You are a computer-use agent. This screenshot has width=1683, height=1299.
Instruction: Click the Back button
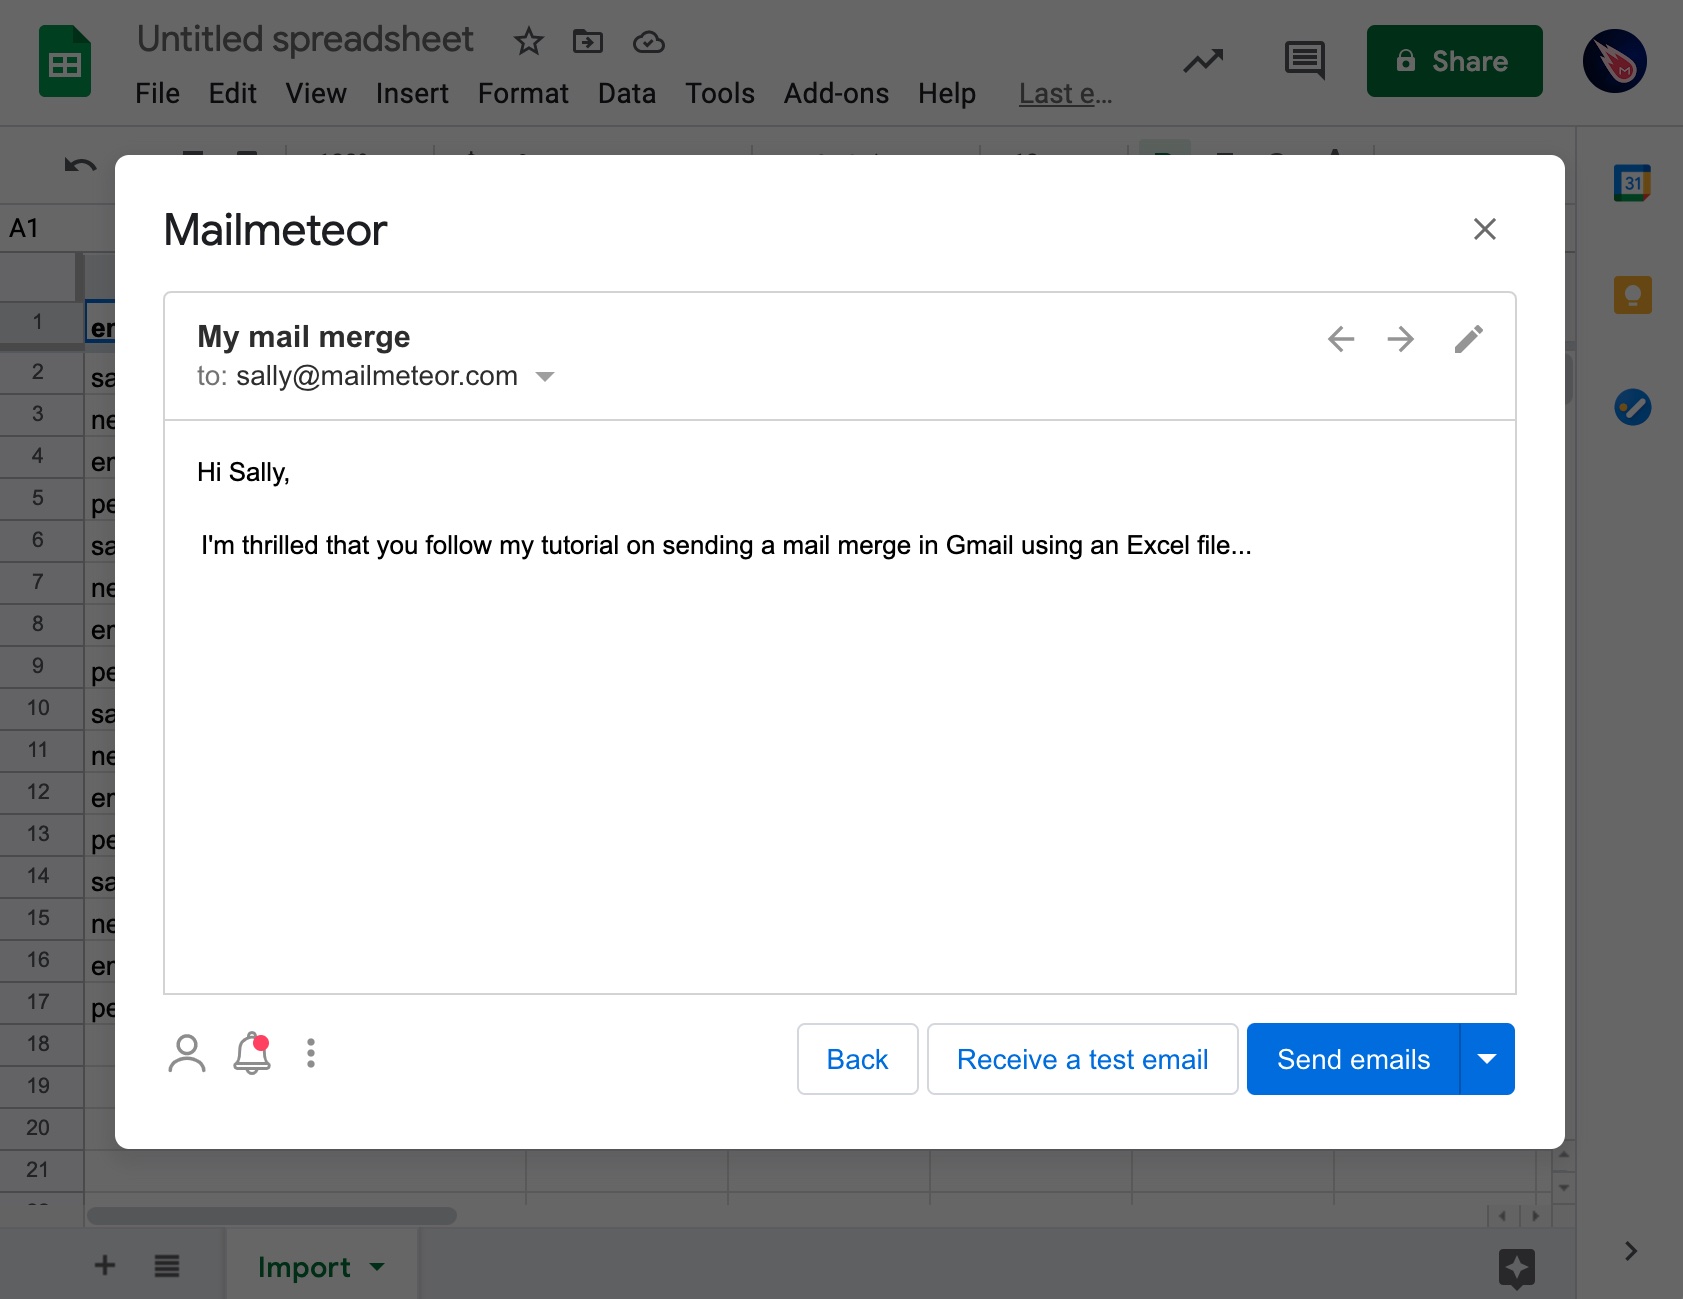[858, 1059]
